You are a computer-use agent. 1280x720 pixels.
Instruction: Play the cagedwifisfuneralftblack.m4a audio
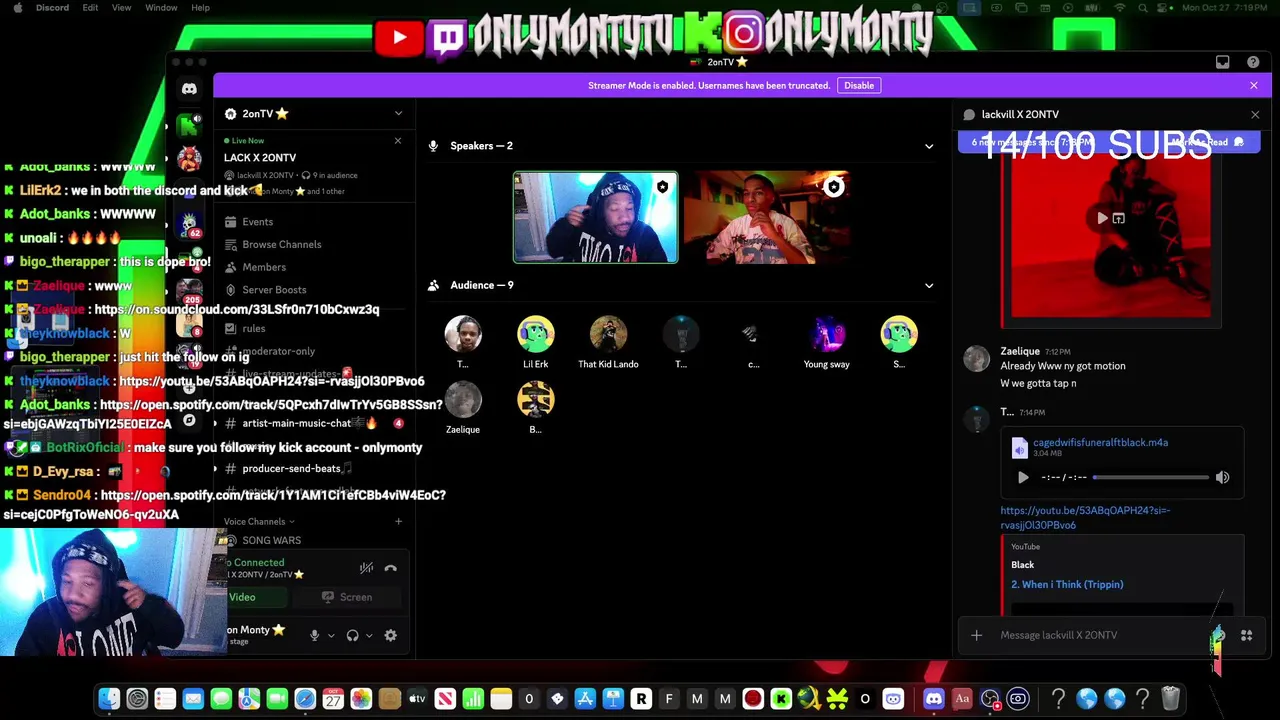(1022, 478)
